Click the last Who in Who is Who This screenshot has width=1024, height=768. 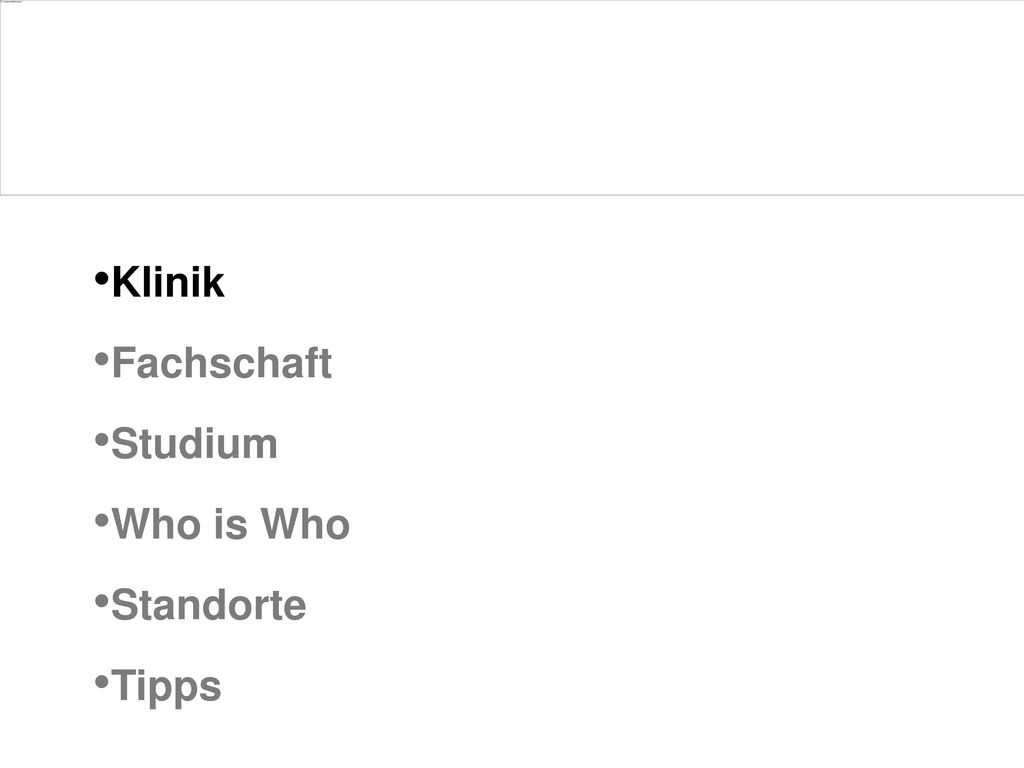(306, 524)
